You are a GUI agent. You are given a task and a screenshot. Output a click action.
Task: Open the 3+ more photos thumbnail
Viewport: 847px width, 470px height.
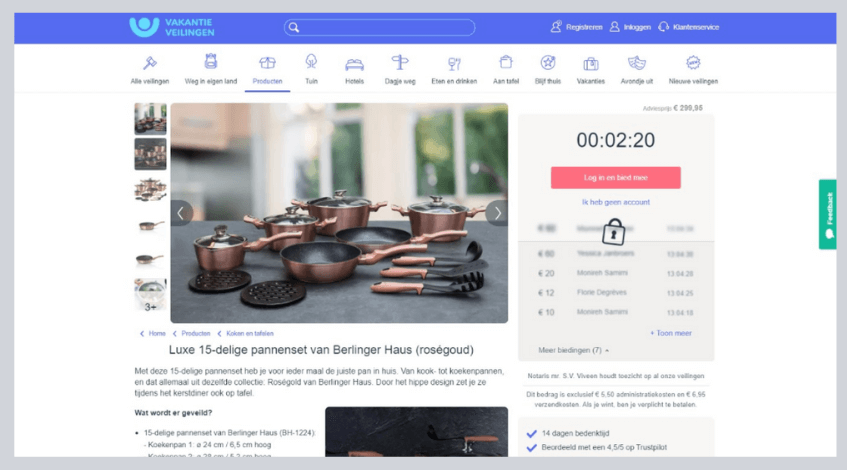pyautogui.click(x=150, y=295)
